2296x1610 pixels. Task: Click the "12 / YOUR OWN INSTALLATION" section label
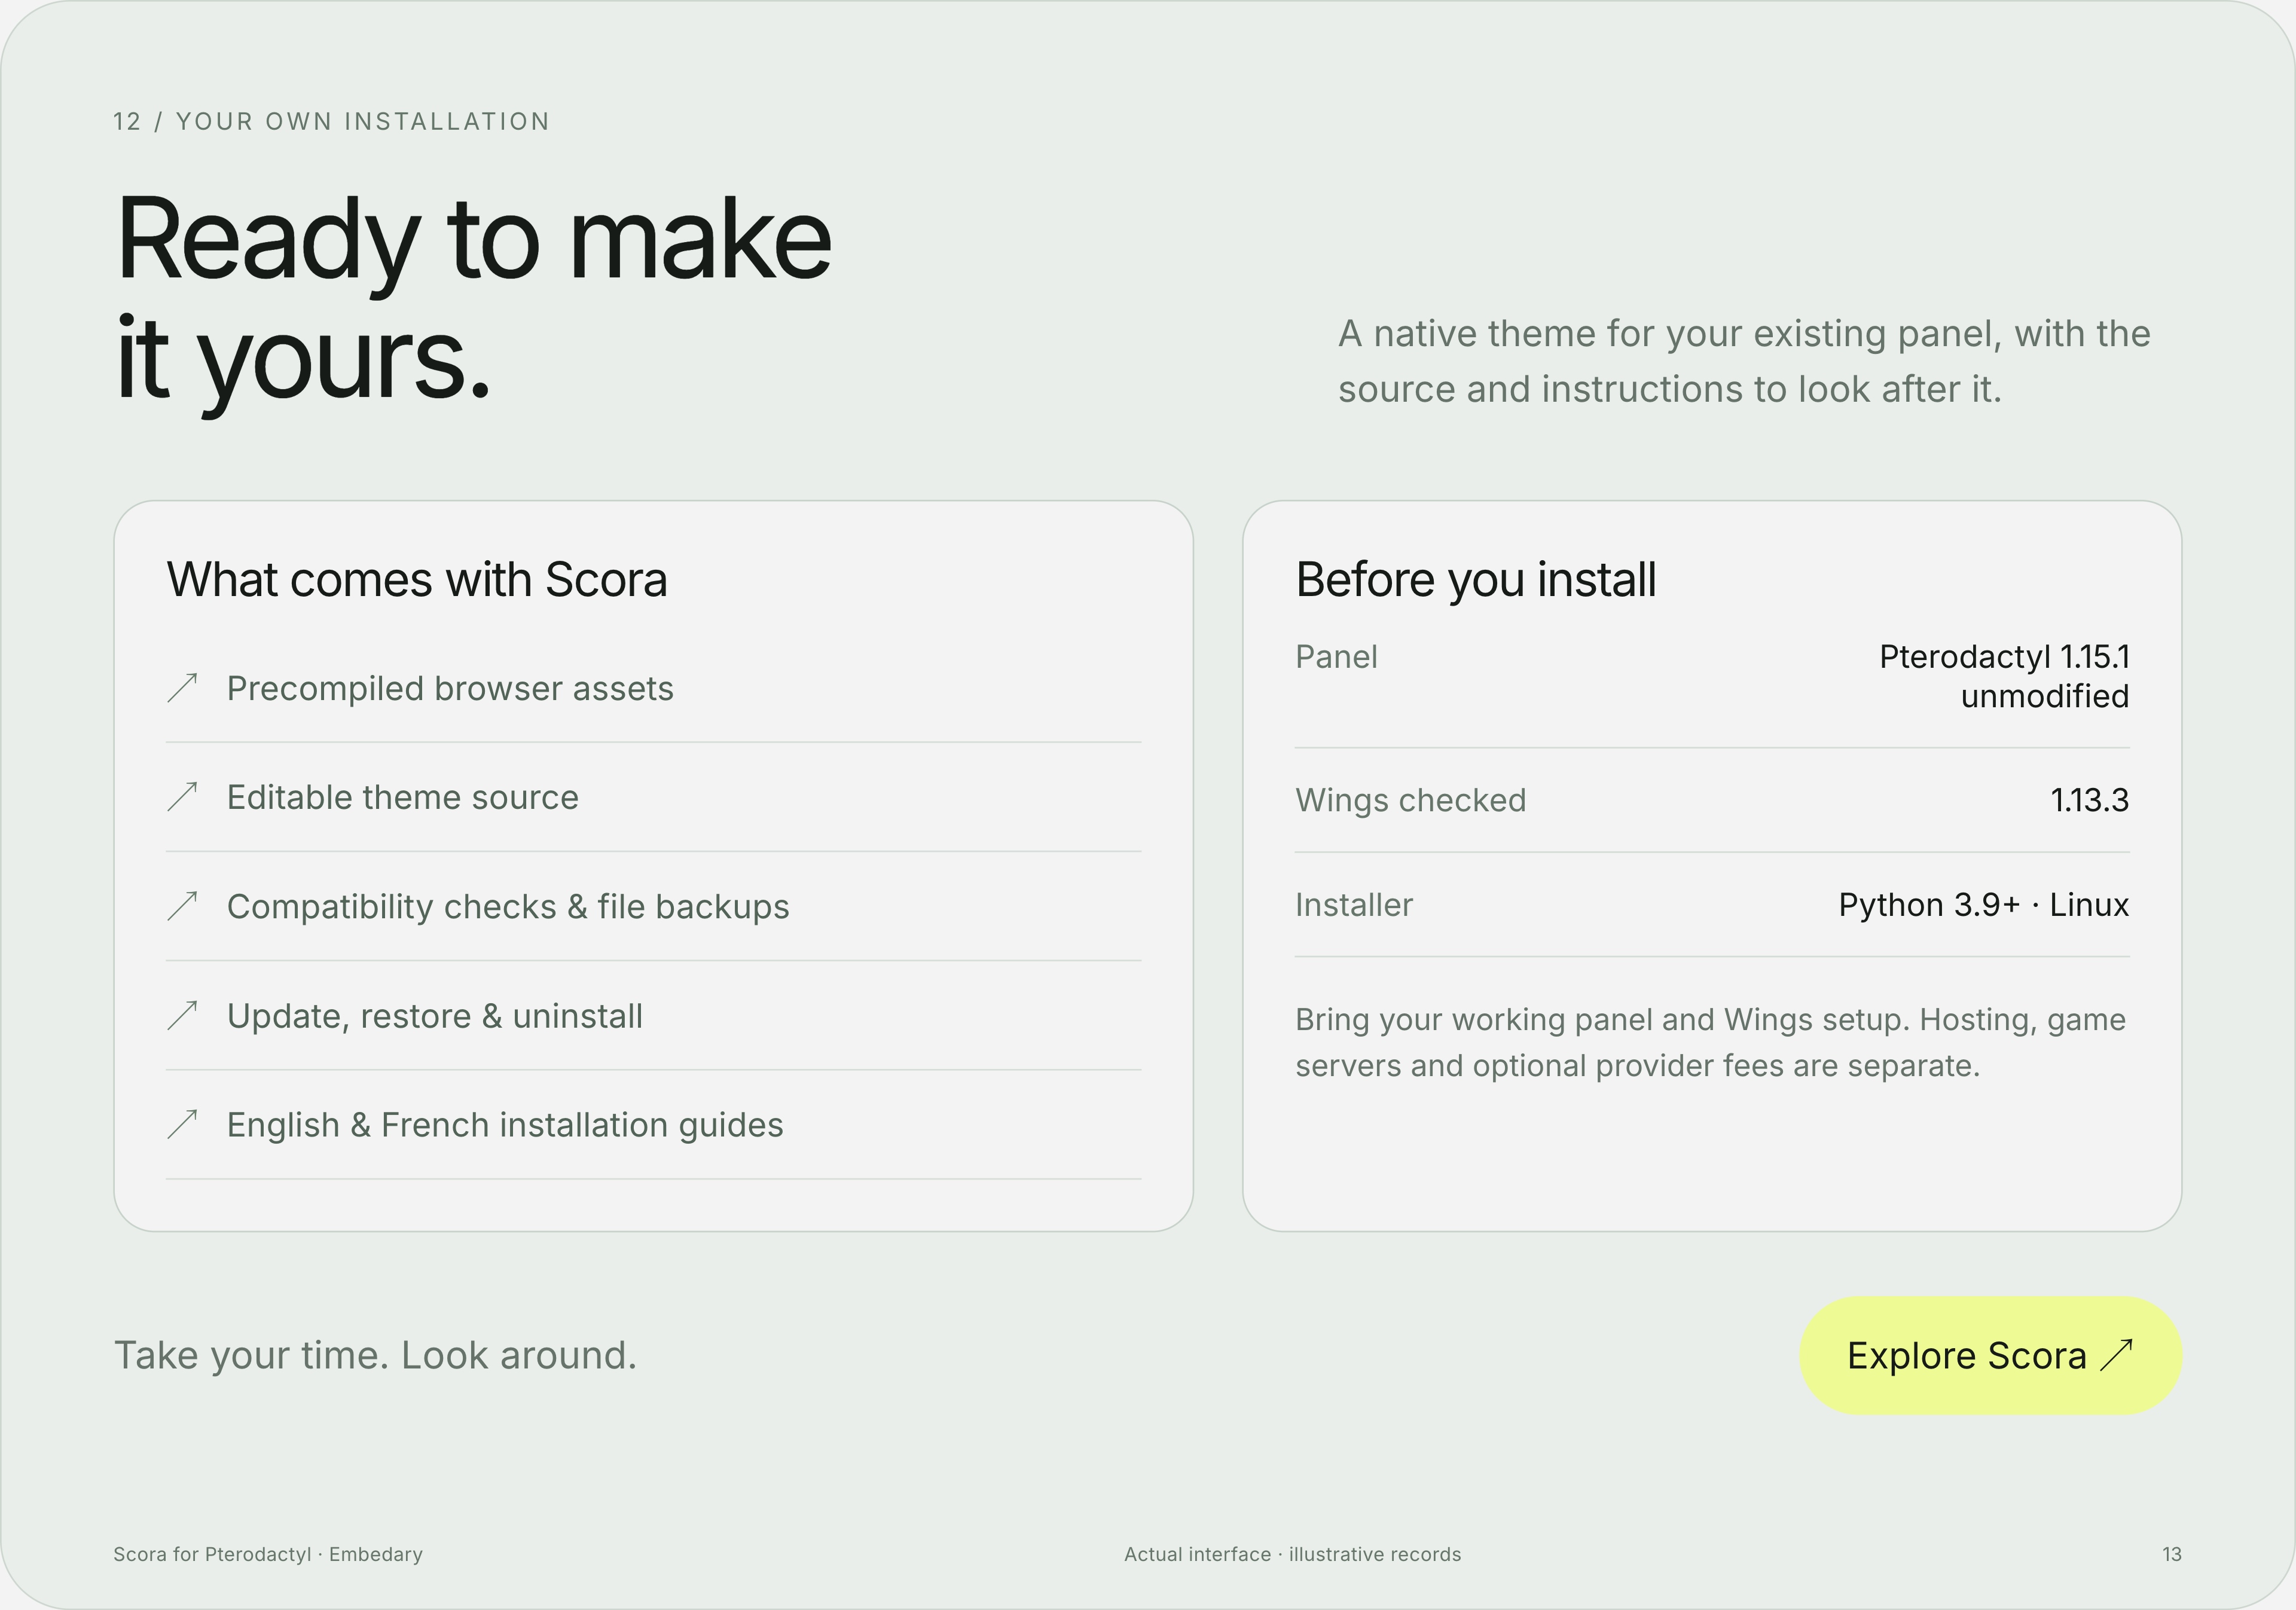331,122
